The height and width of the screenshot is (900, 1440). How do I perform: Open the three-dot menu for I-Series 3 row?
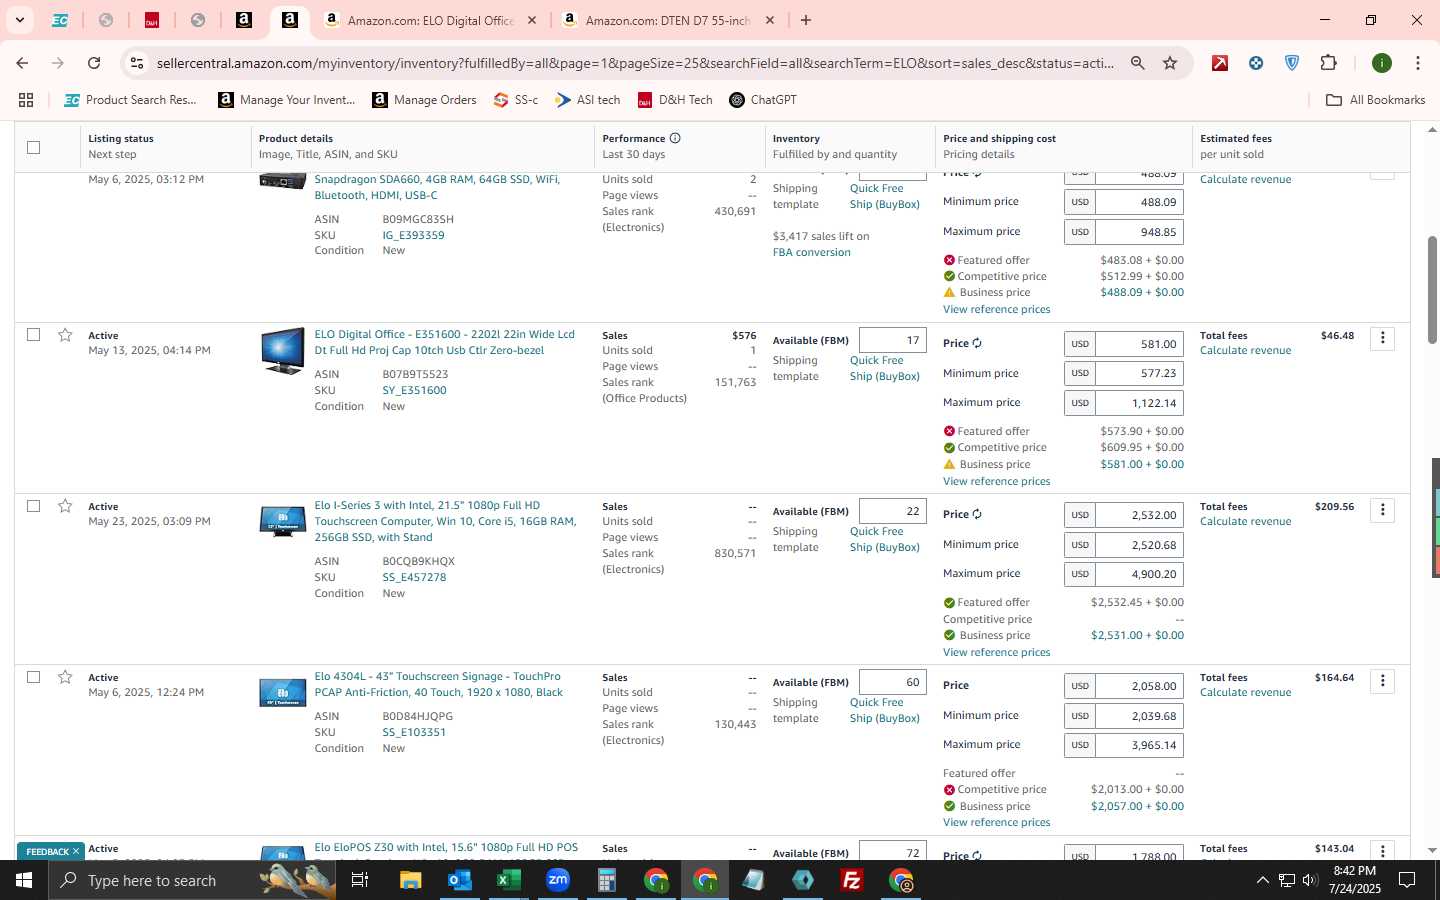[1382, 510]
